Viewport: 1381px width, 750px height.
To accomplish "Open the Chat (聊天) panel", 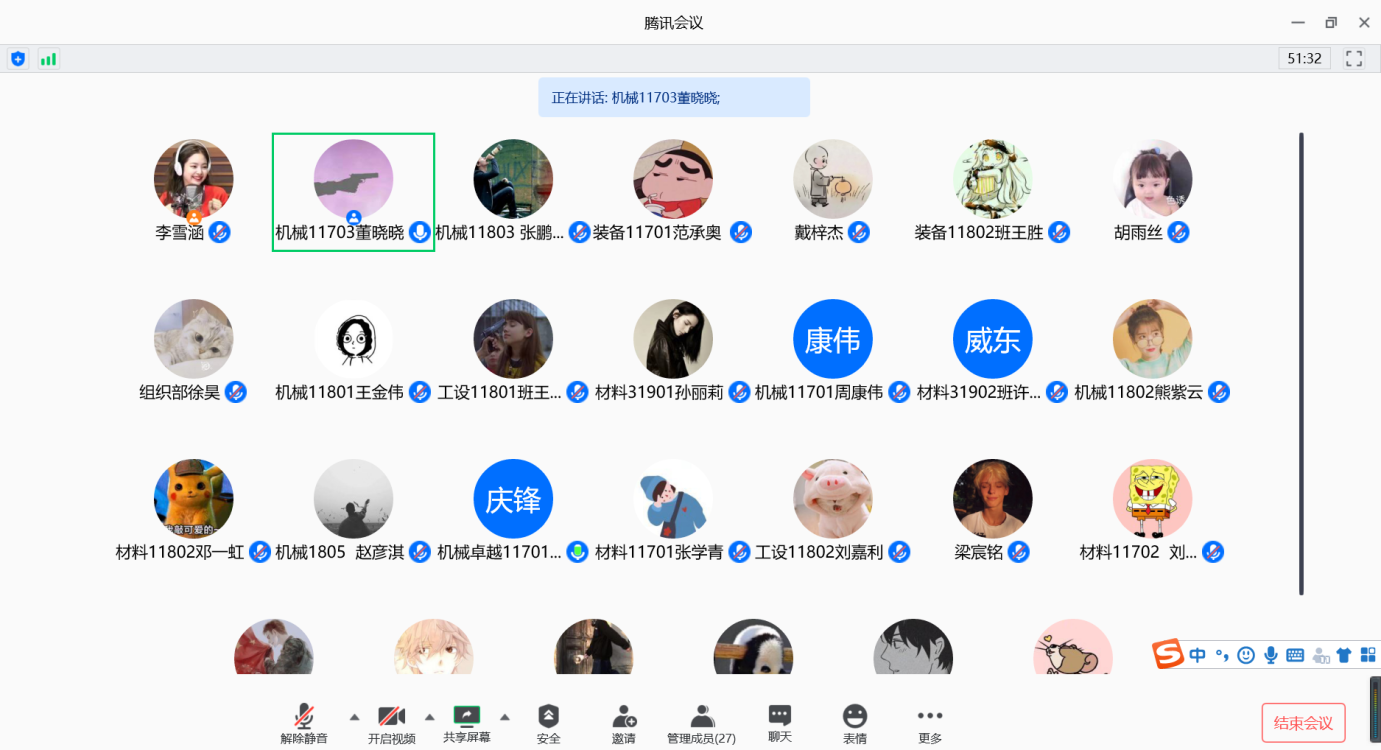I will coord(780,723).
